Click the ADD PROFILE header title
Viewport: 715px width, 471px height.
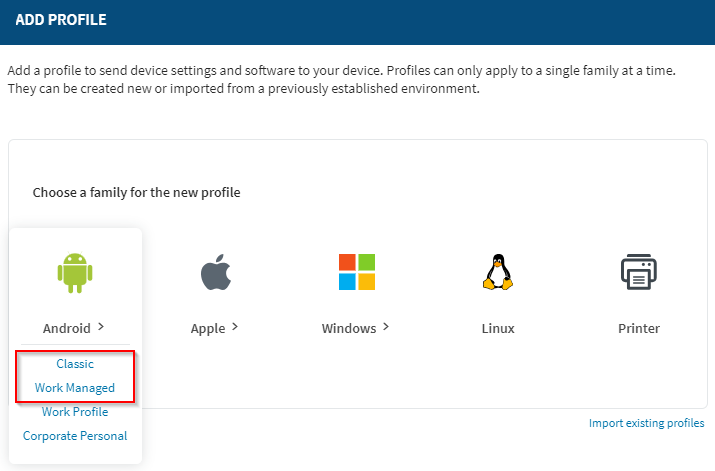click(x=61, y=19)
